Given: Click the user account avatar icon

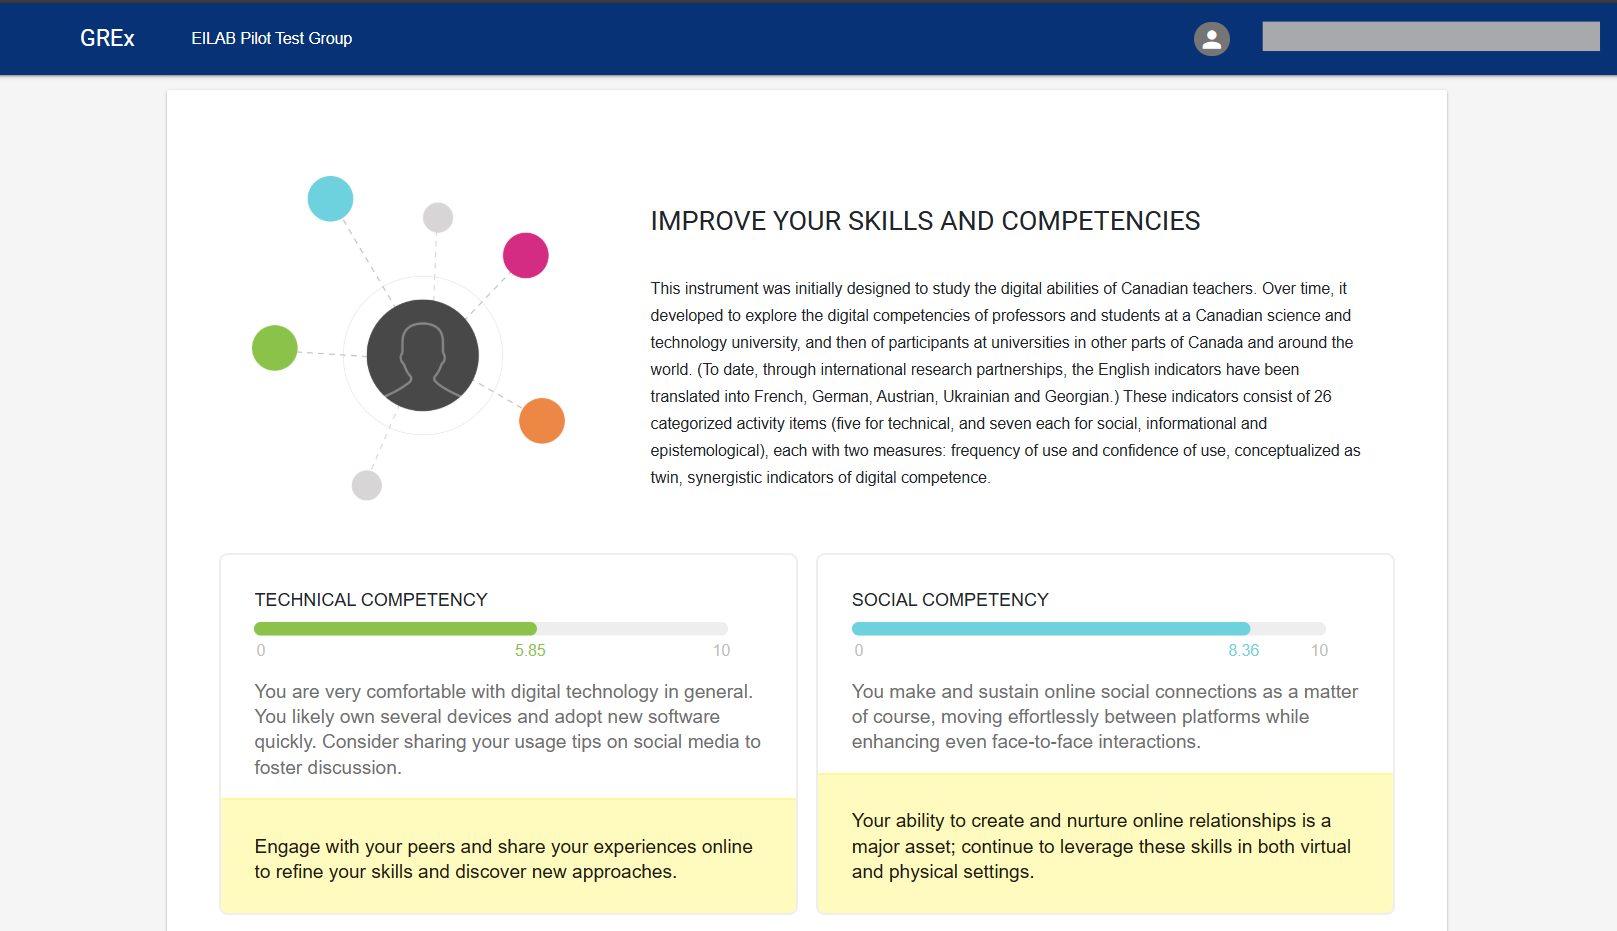Looking at the screenshot, I should pyautogui.click(x=1211, y=39).
